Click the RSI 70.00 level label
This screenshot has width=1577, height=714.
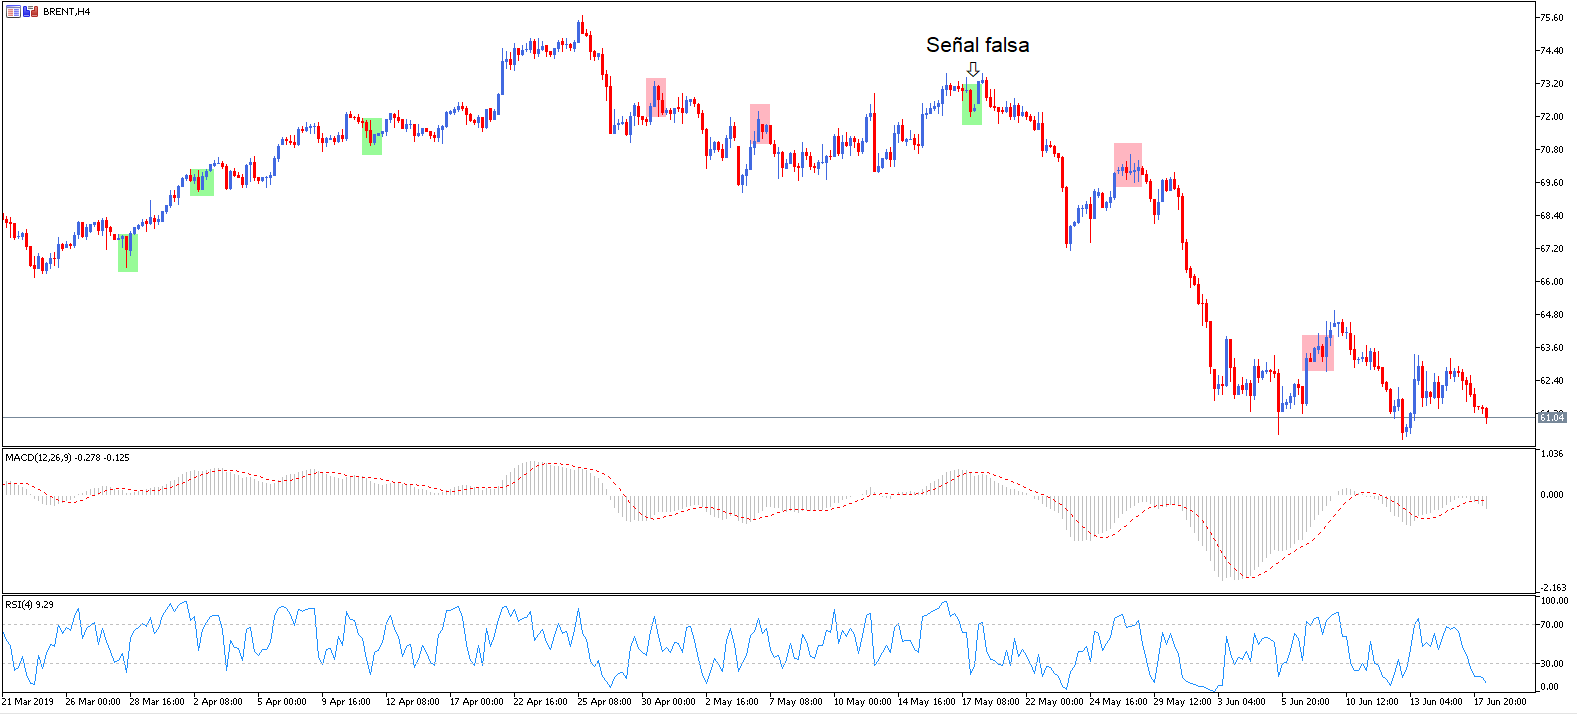1553,625
